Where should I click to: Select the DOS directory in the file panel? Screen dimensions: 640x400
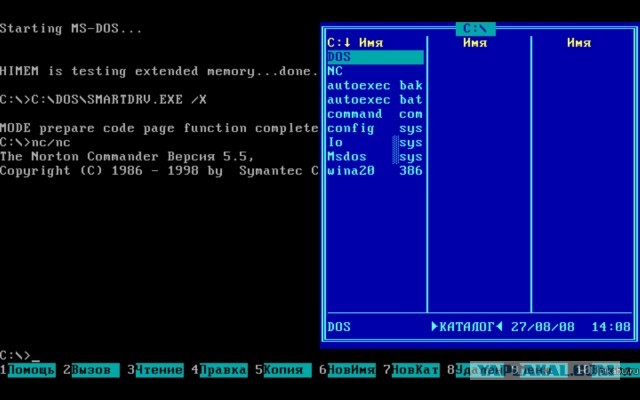[x=375, y=57]
